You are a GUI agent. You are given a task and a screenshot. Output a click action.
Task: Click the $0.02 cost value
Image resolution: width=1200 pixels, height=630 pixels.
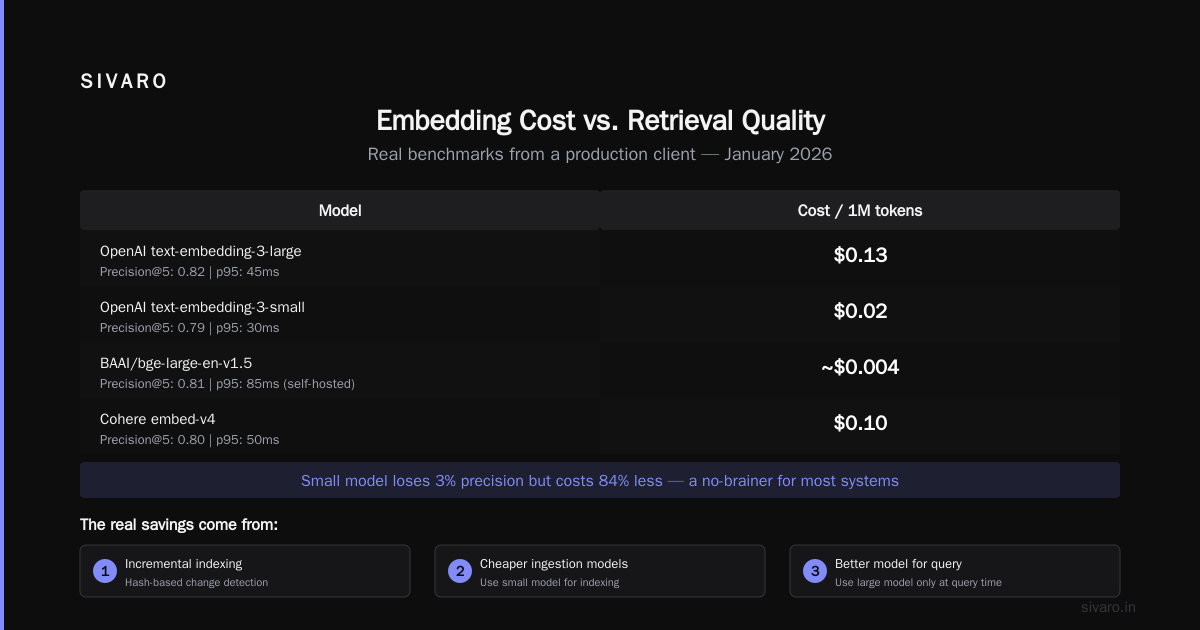point(860,311)
